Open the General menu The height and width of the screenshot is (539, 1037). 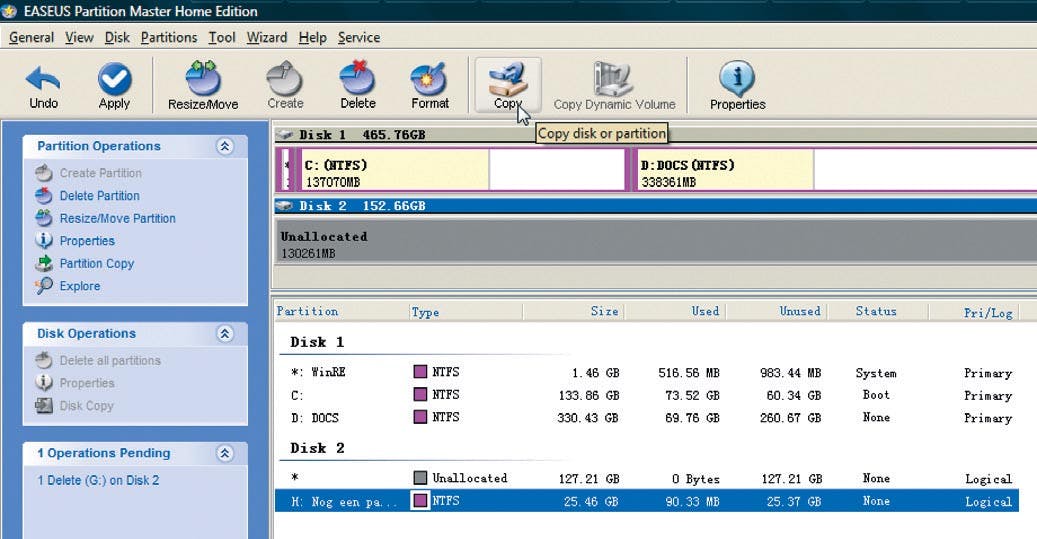(x=31, y=38)
